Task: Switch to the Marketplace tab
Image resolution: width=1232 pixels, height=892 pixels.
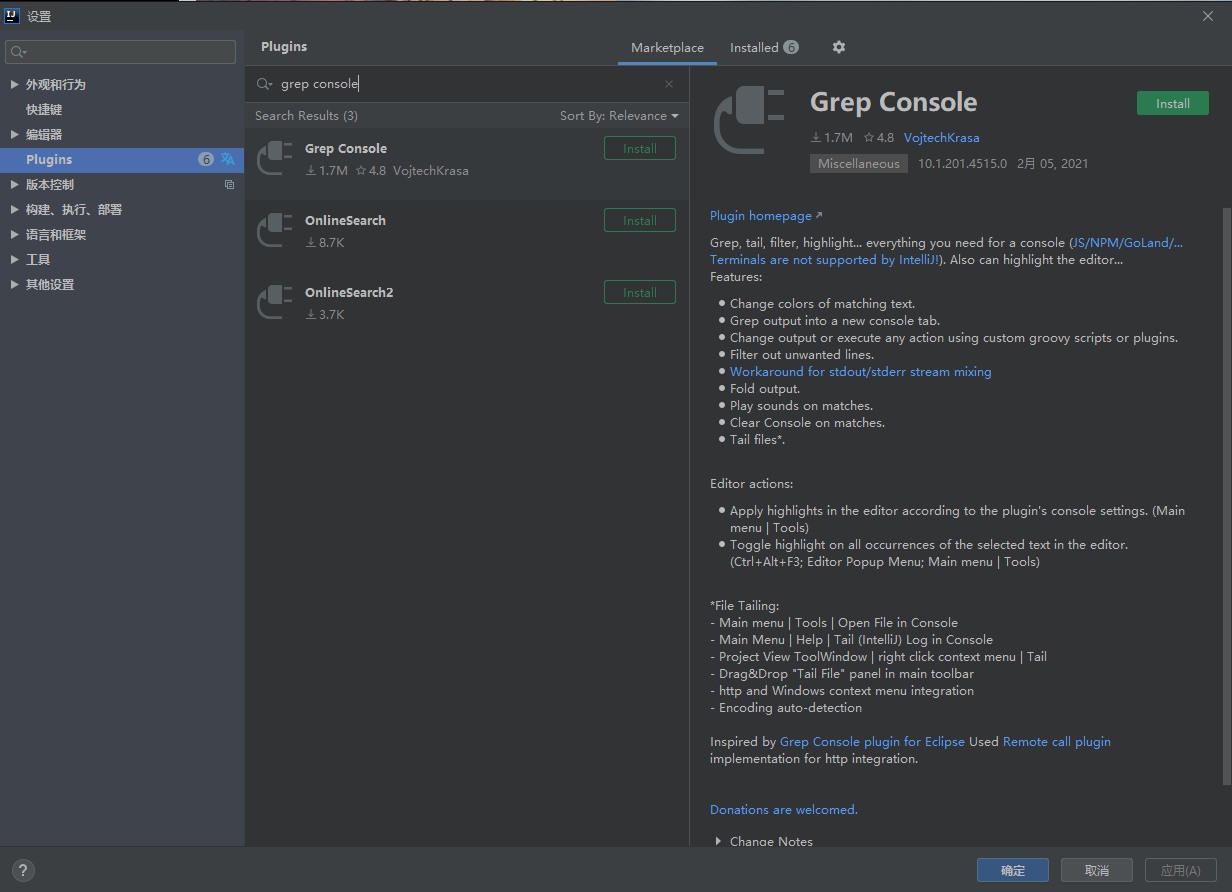Action: click(x=667, y=47)
